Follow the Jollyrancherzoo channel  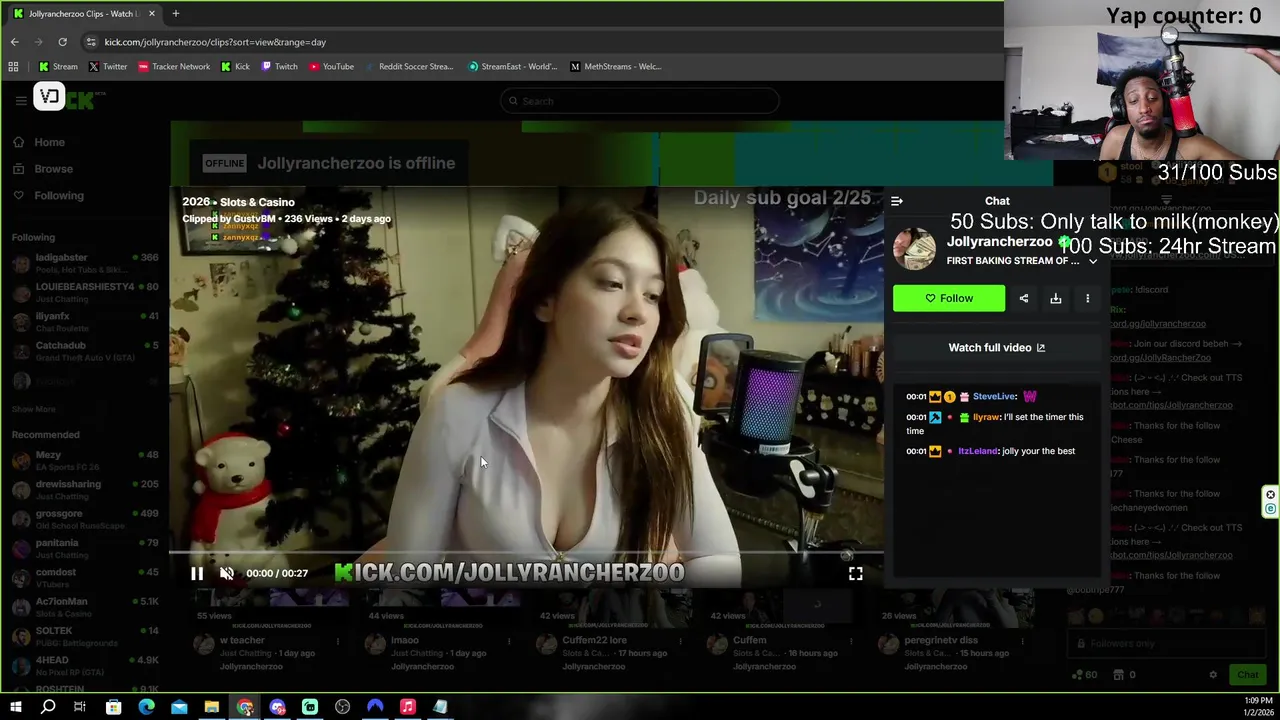(x=949, y=298)
